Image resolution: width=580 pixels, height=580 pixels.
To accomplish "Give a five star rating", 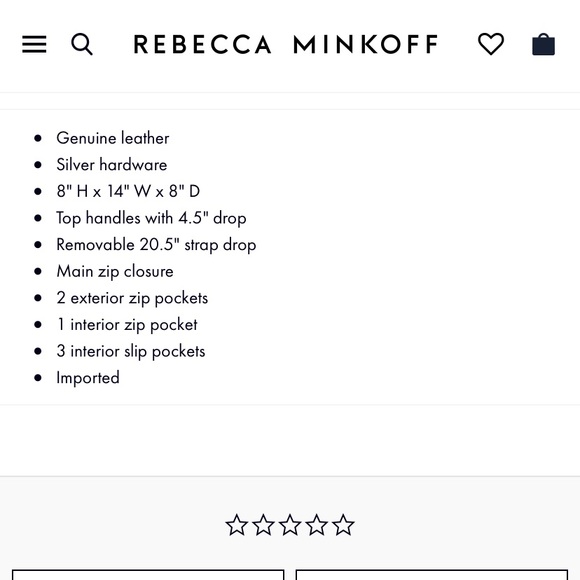I will [343, 525].
